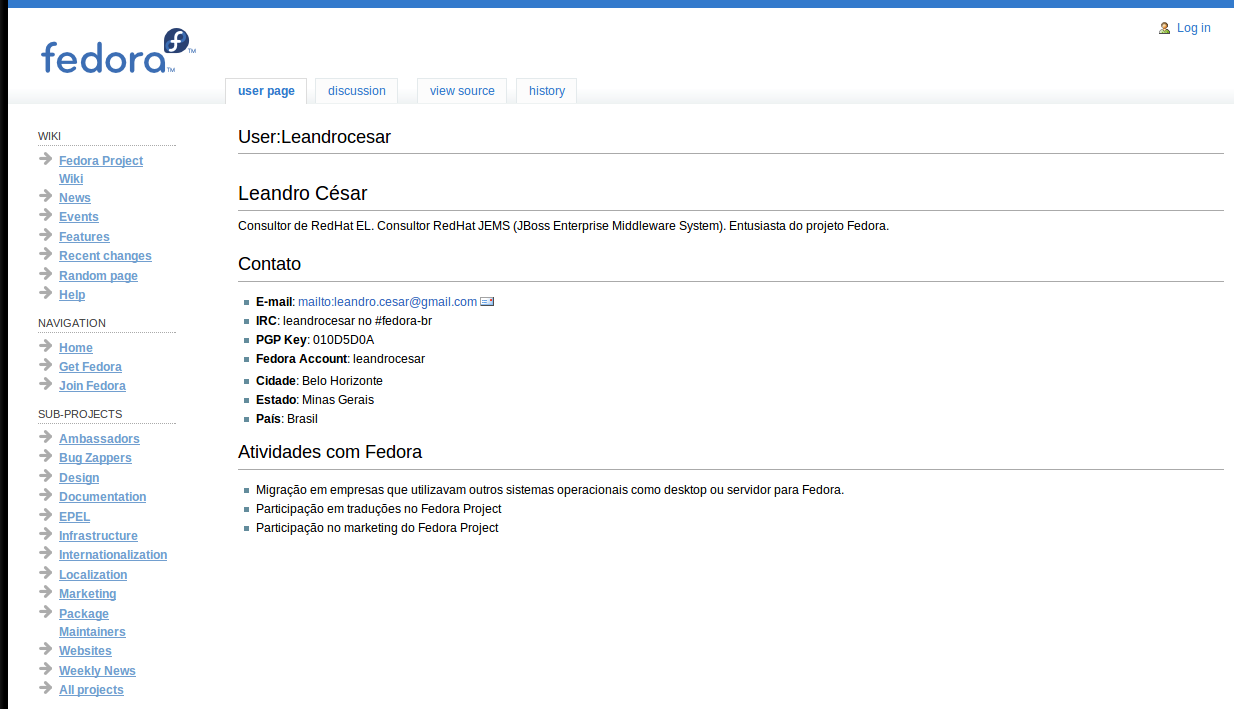Click the arrow icon beside Localization
This screenshot has width=1234, height=710.
click(46, 573)
